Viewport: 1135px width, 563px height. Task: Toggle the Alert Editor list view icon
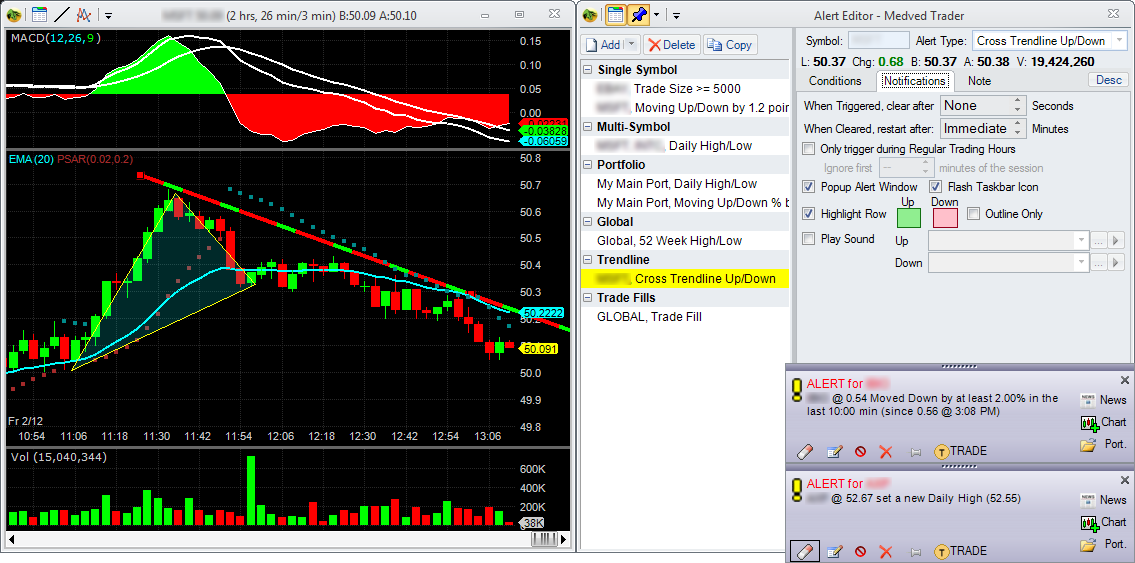(615, 14)
